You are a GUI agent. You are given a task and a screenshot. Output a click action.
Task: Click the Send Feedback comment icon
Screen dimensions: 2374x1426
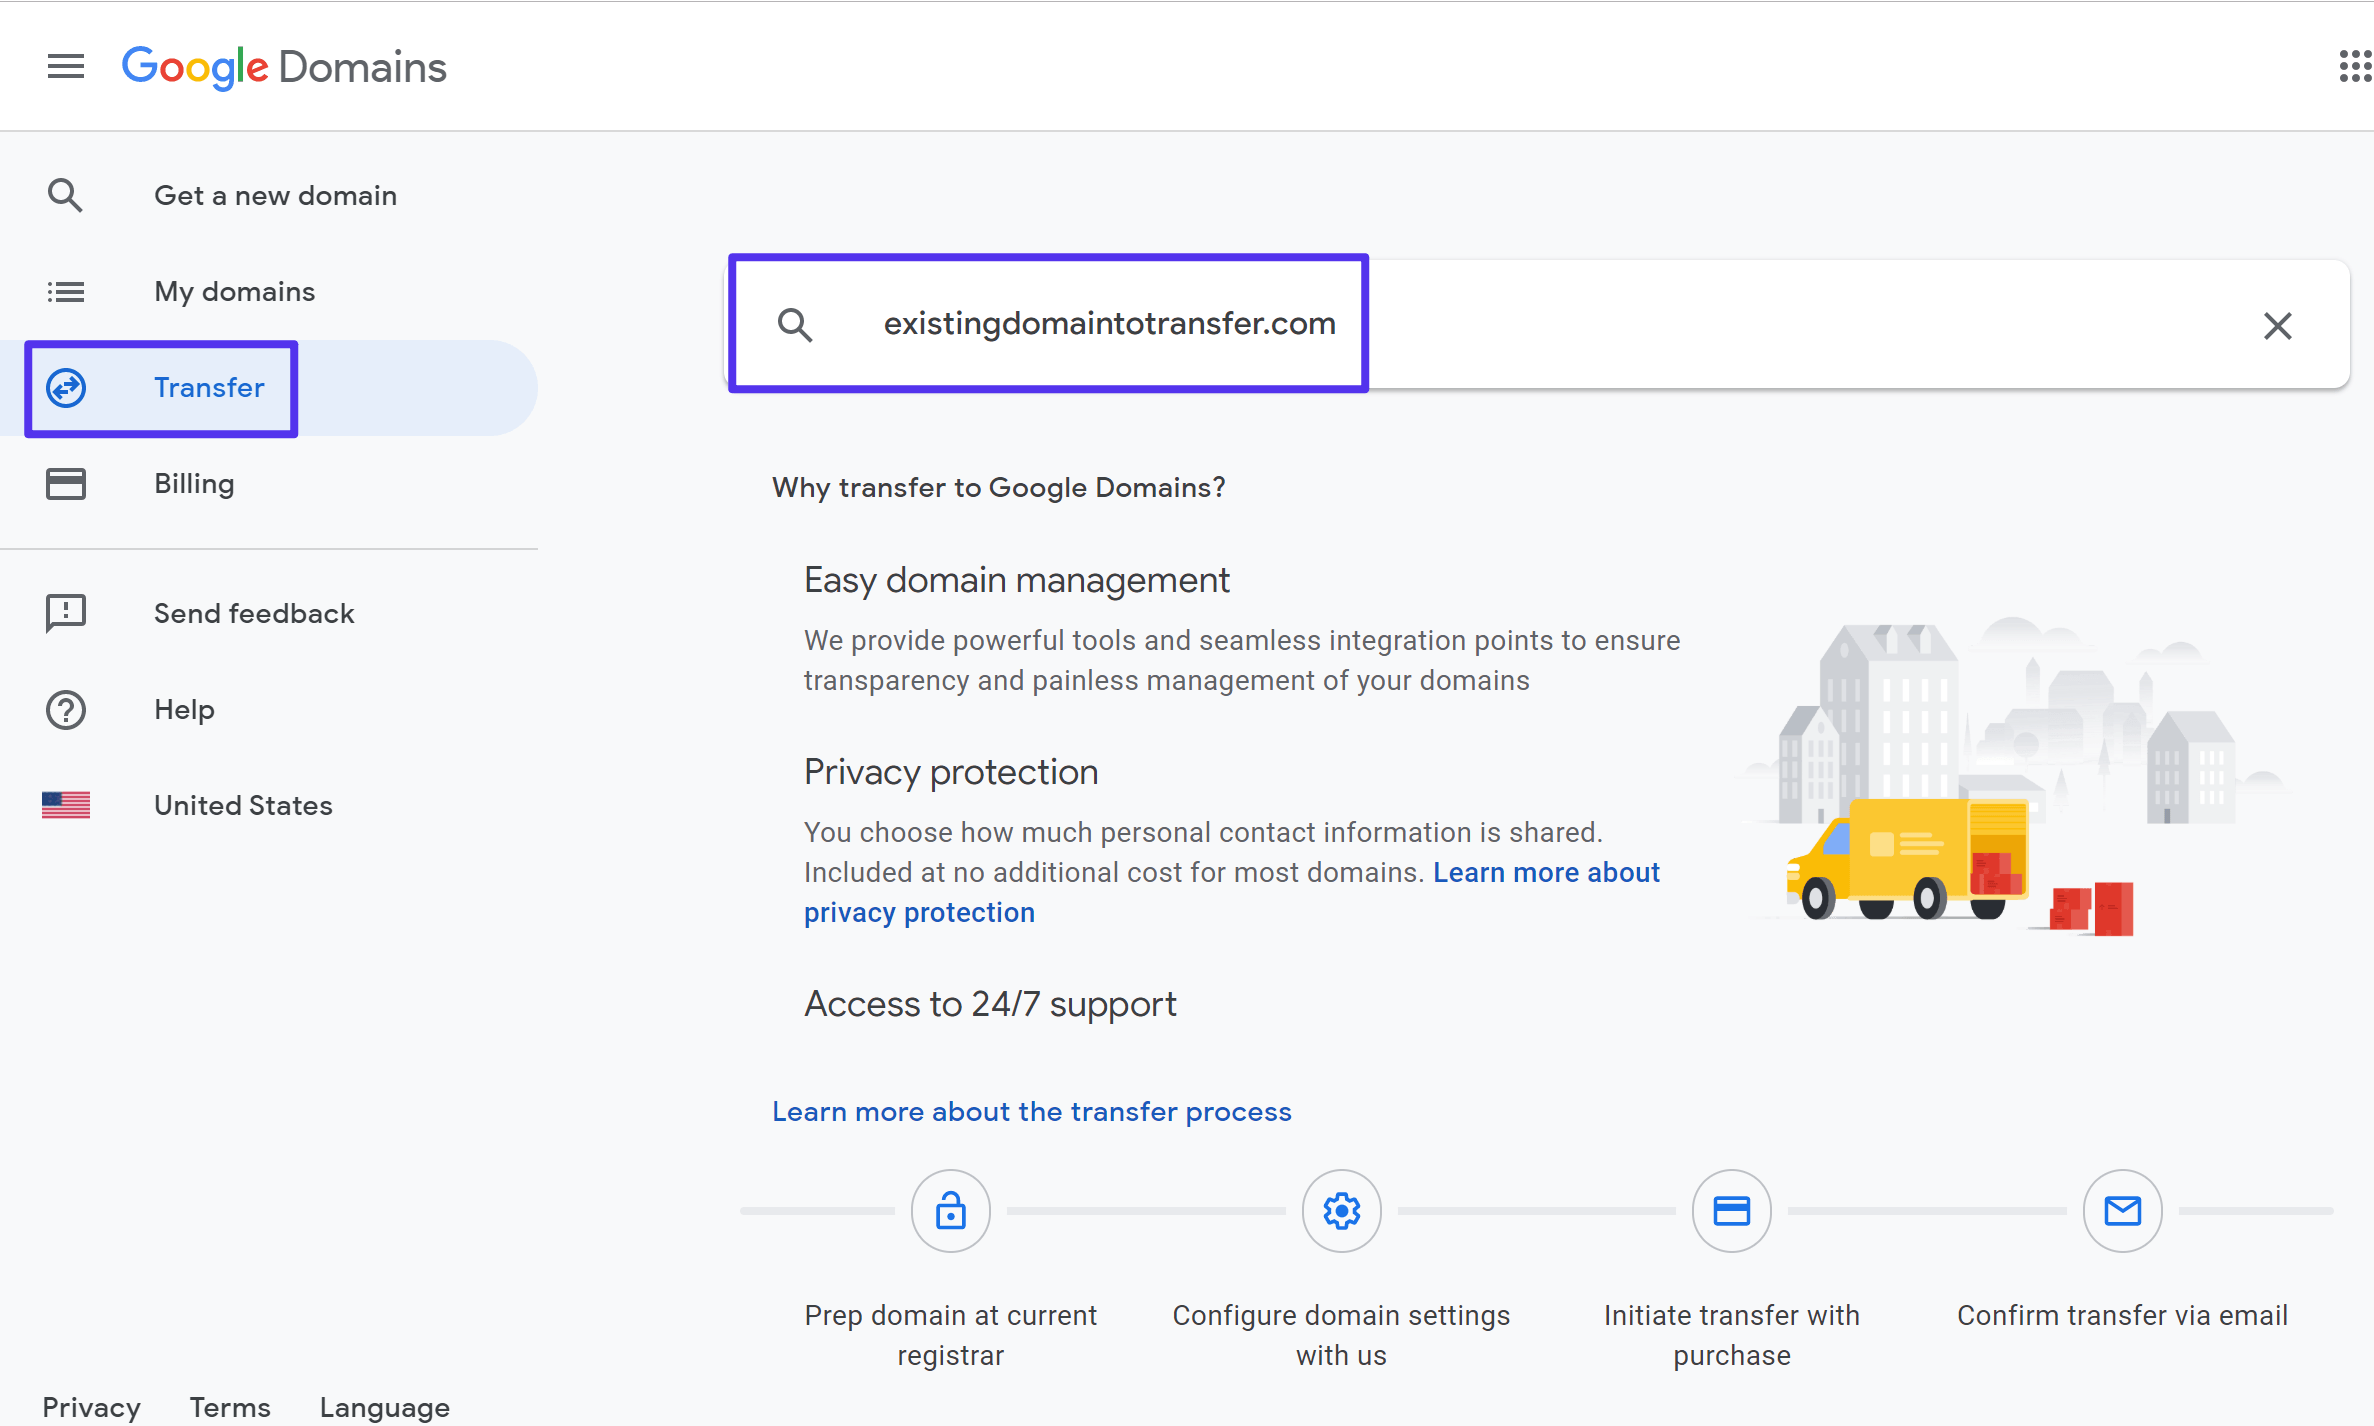tap(63, 612)
